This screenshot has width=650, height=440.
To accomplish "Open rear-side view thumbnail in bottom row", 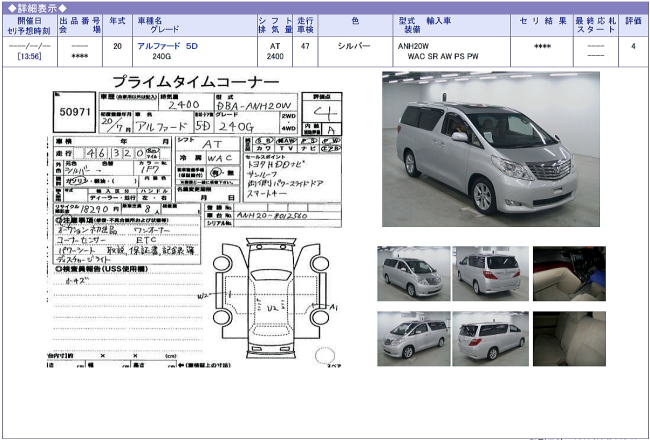I will (x=490, y=338).
